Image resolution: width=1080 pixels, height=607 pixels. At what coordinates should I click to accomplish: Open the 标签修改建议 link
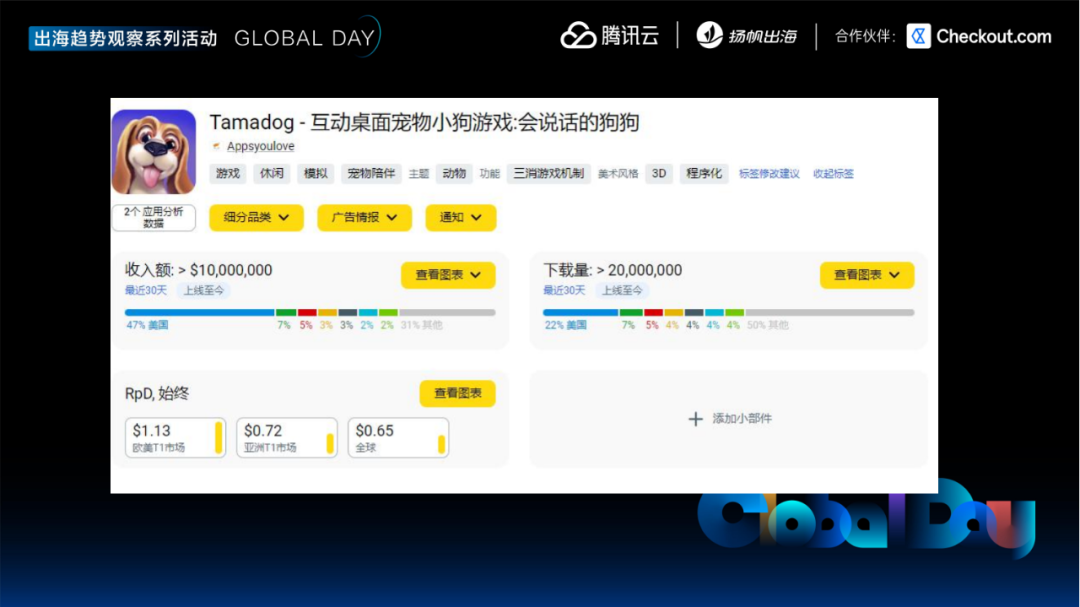click(769, 174)
